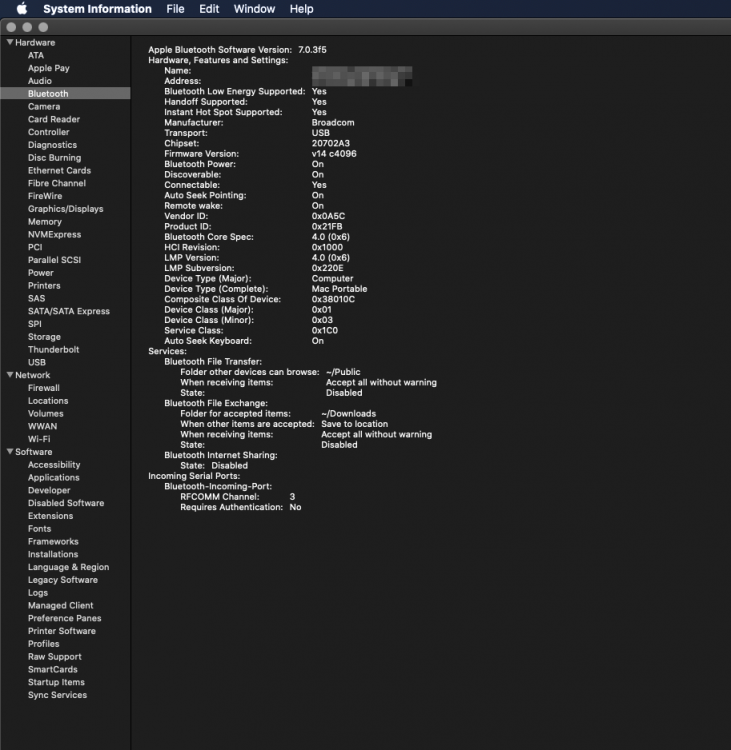Image resolution: width=731 pixels, height=750 pixels.
Task: Select Diagnostics in the sidebar
Action: click(52, 145)
